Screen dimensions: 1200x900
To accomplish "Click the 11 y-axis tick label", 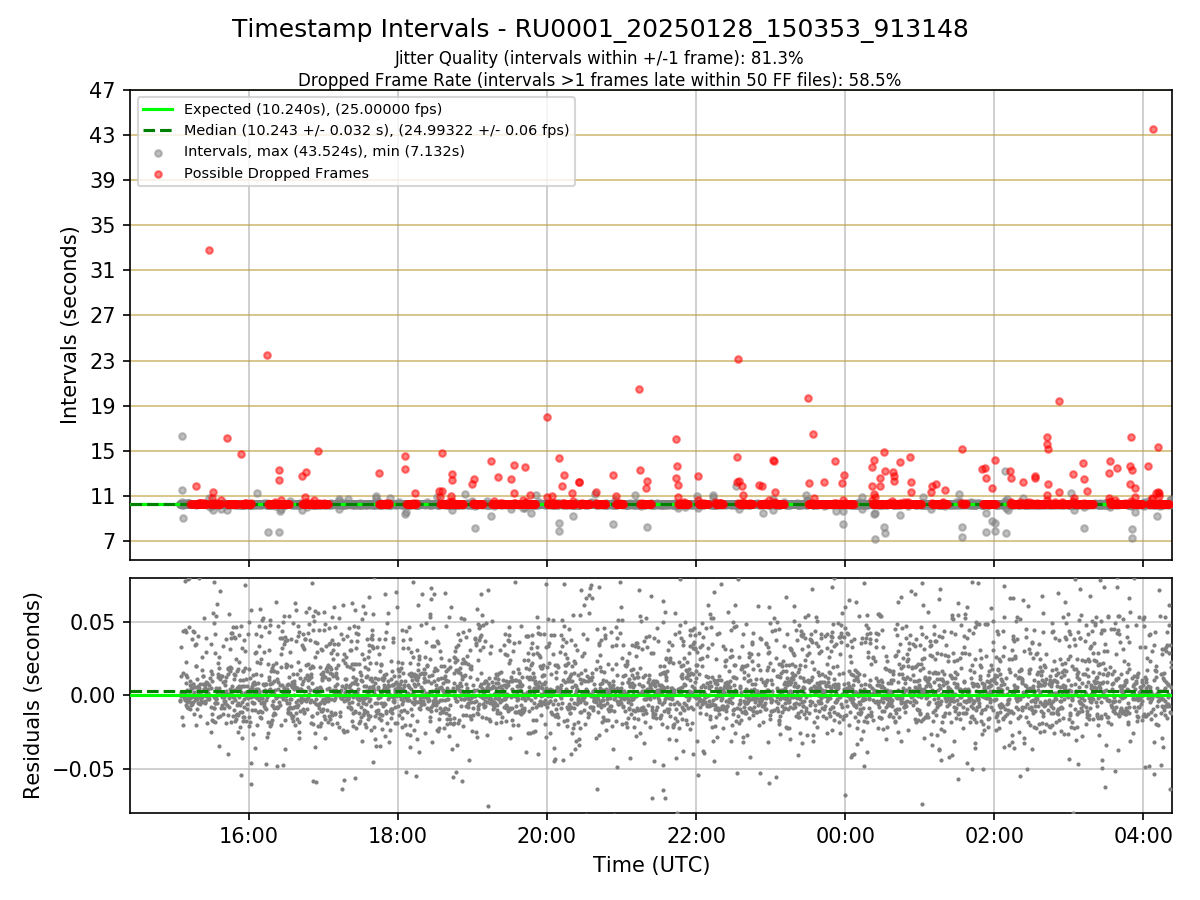I will pyautogui.click(x=103, y=496).
